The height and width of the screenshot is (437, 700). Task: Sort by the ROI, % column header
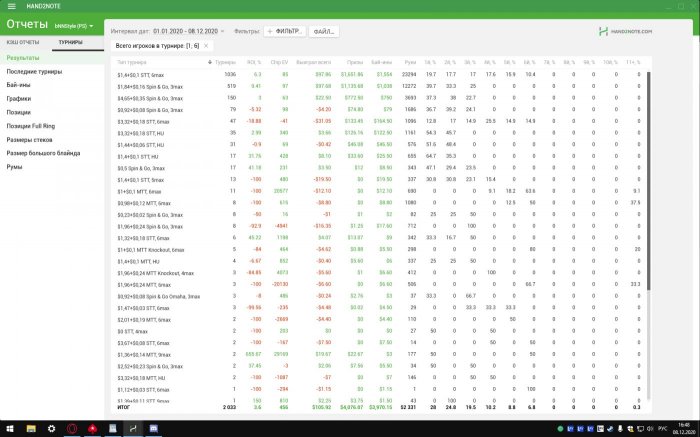[x=254, y=62]
